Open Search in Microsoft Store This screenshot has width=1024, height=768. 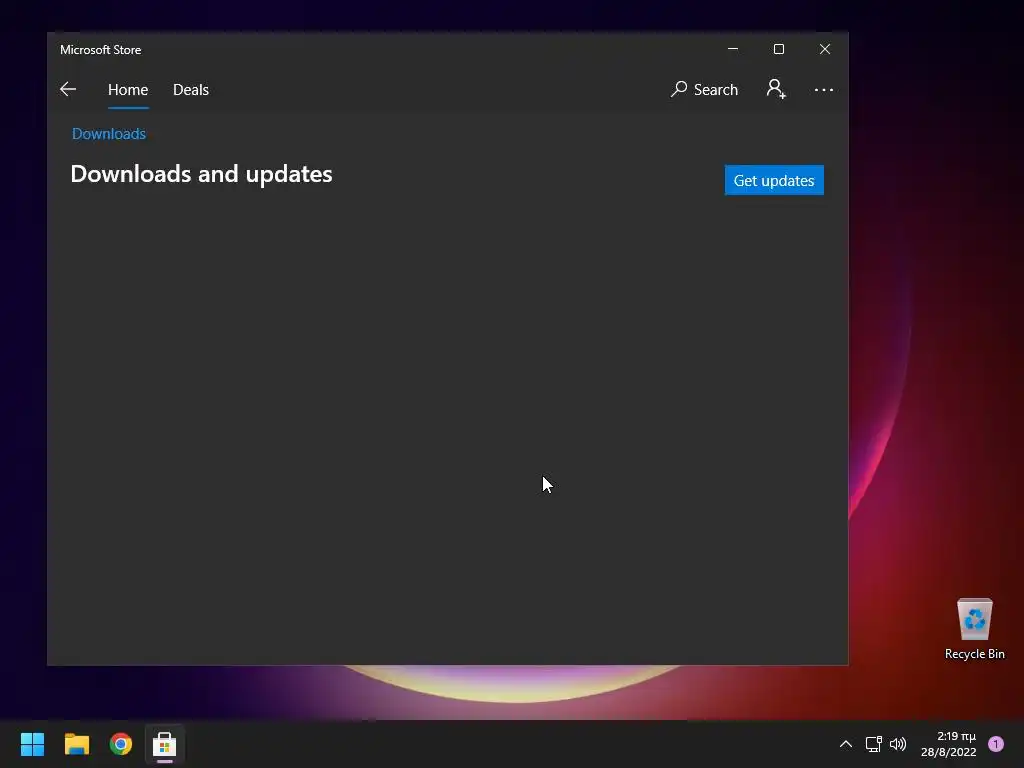click(x=704, y=89)
